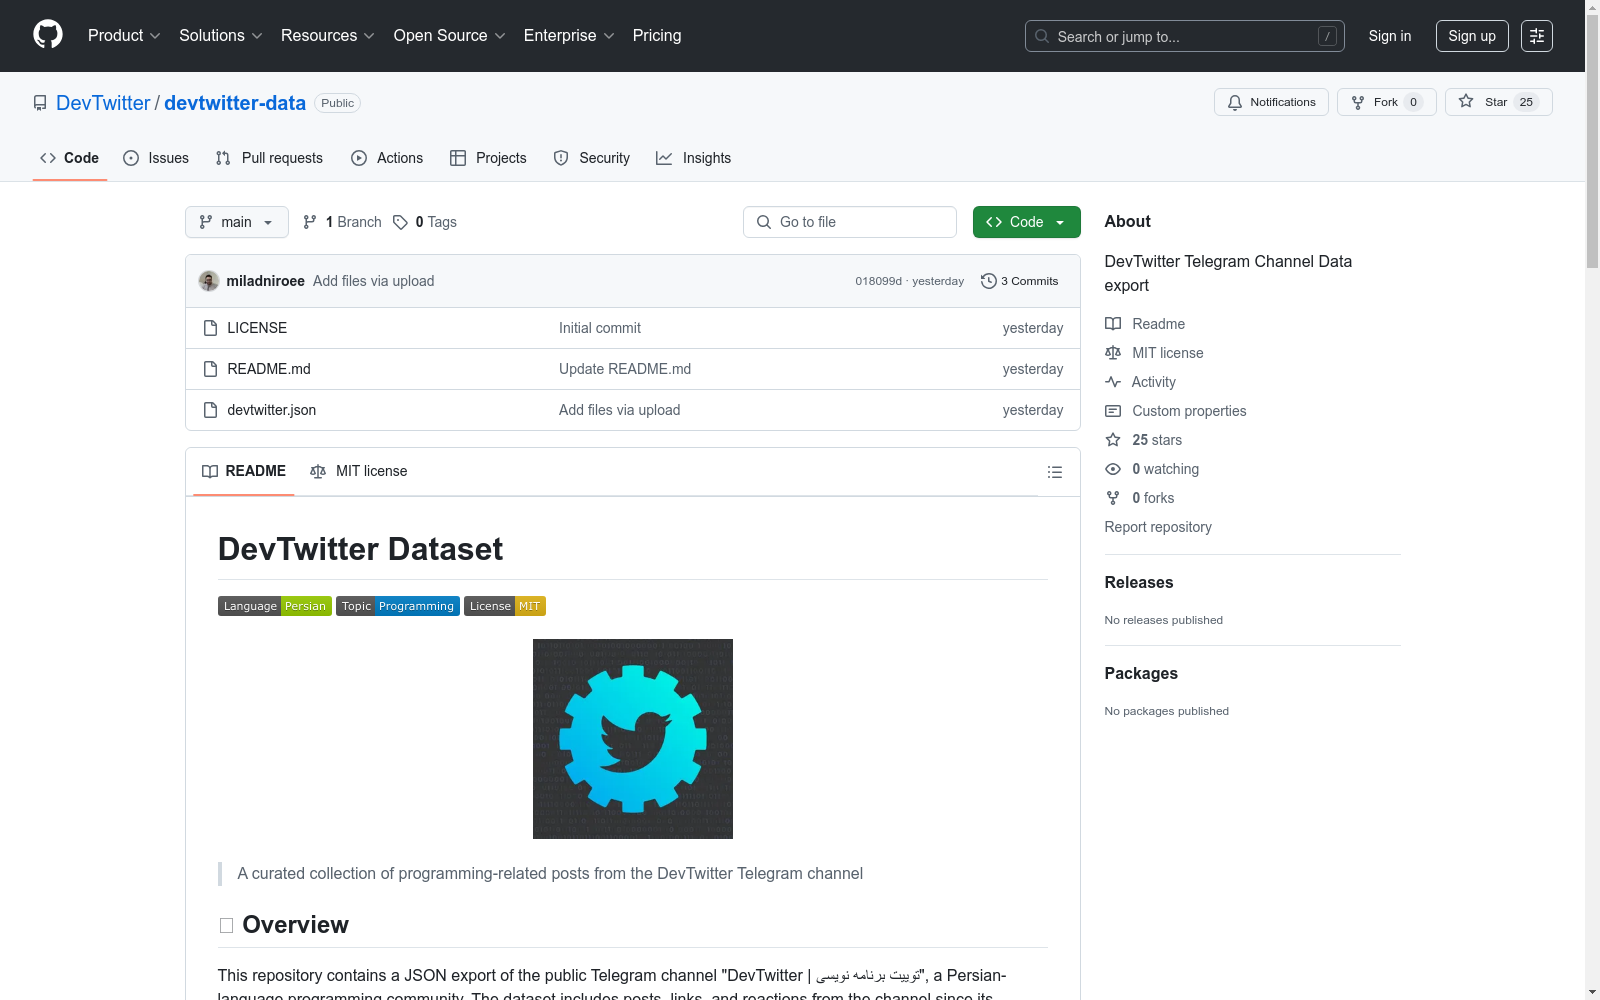Expand the Product menu
The height and width of the screenshot is (1000, 1600).
point(124,36)
